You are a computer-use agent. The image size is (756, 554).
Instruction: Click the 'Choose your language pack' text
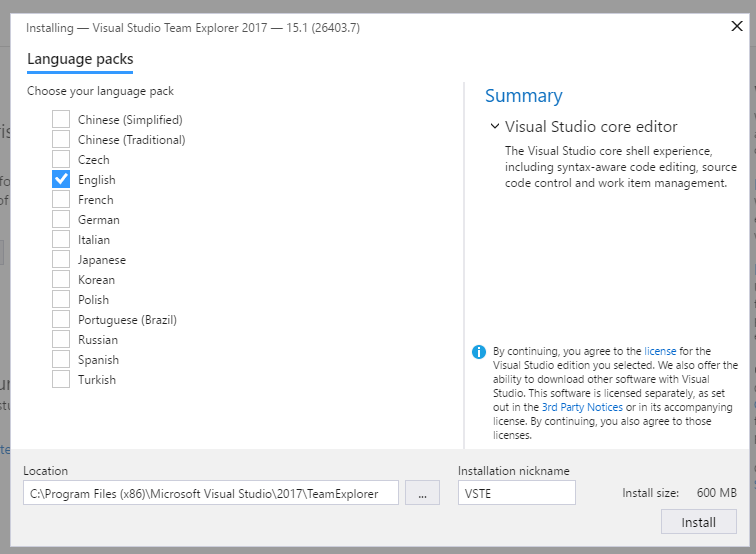coord(100,91)
